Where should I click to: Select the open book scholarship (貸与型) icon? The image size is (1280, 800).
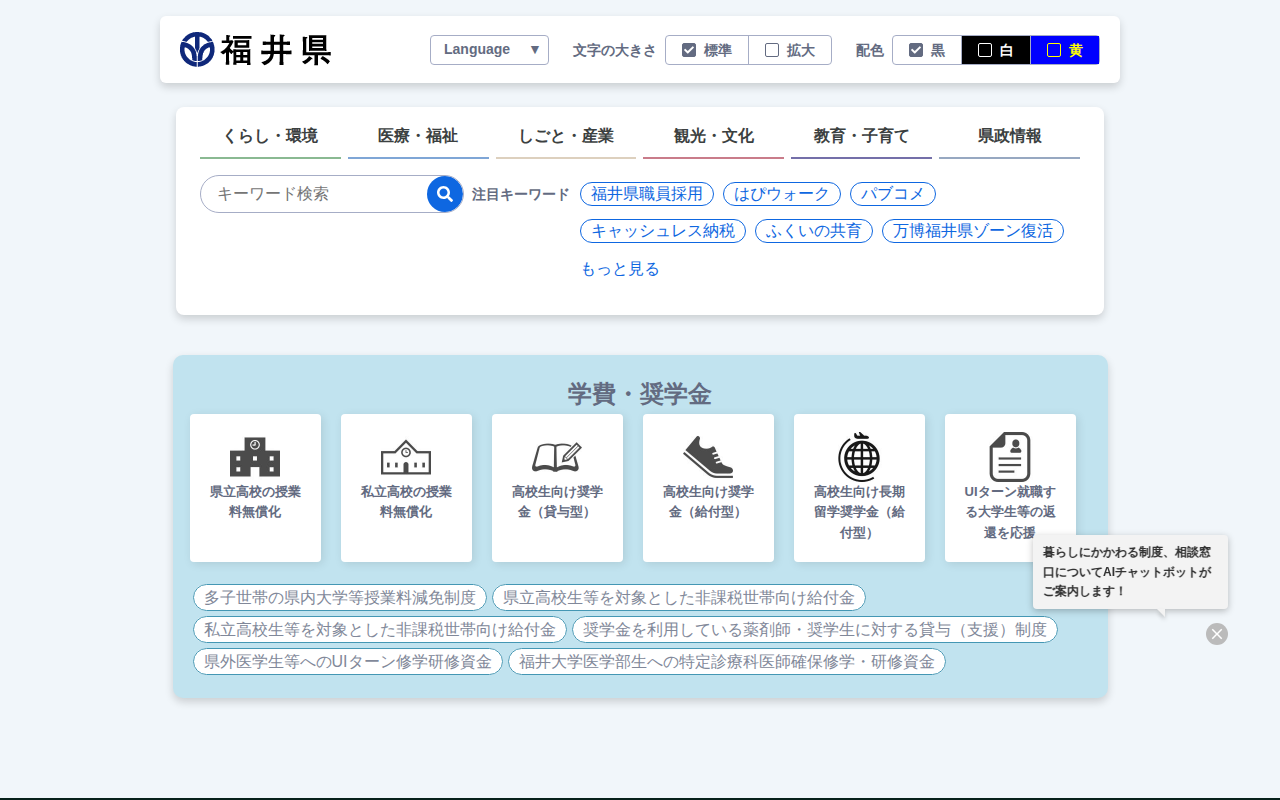tap(557, 458)
